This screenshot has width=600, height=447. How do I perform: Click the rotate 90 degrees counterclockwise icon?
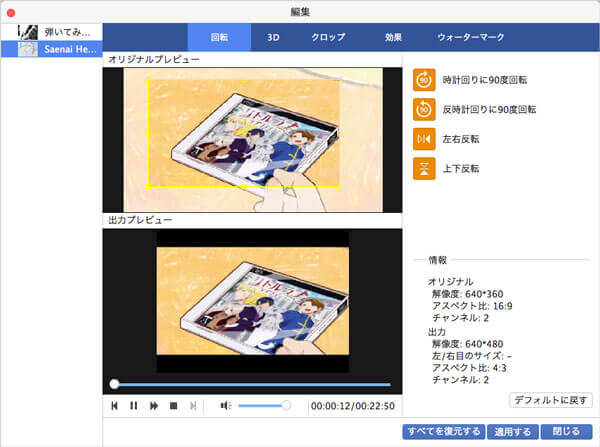pyautogui.click(x=424, y=109)
